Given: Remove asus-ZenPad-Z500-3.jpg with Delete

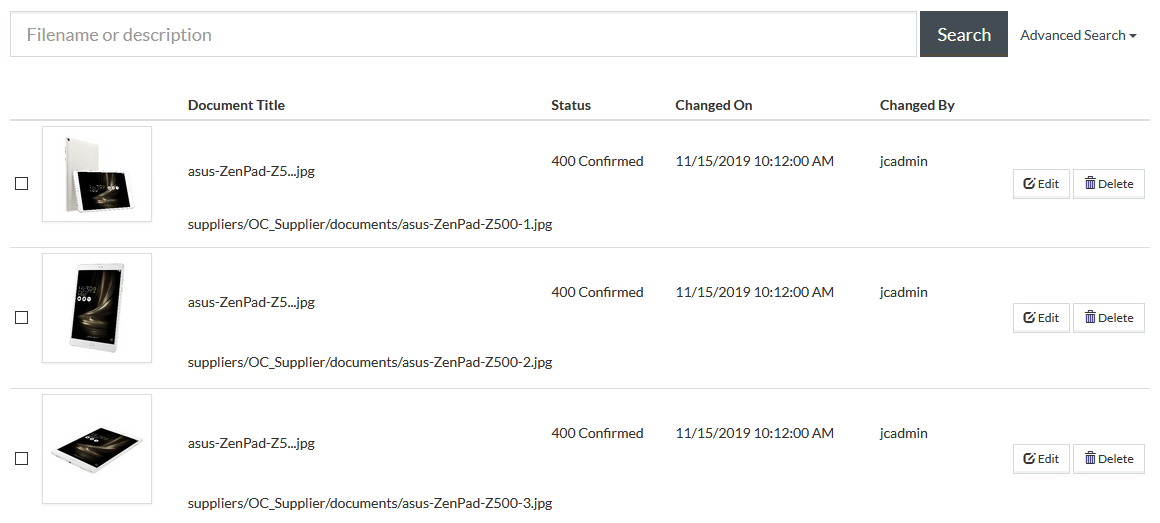Looking at the screenshot, I should (x=1108, y=459).
